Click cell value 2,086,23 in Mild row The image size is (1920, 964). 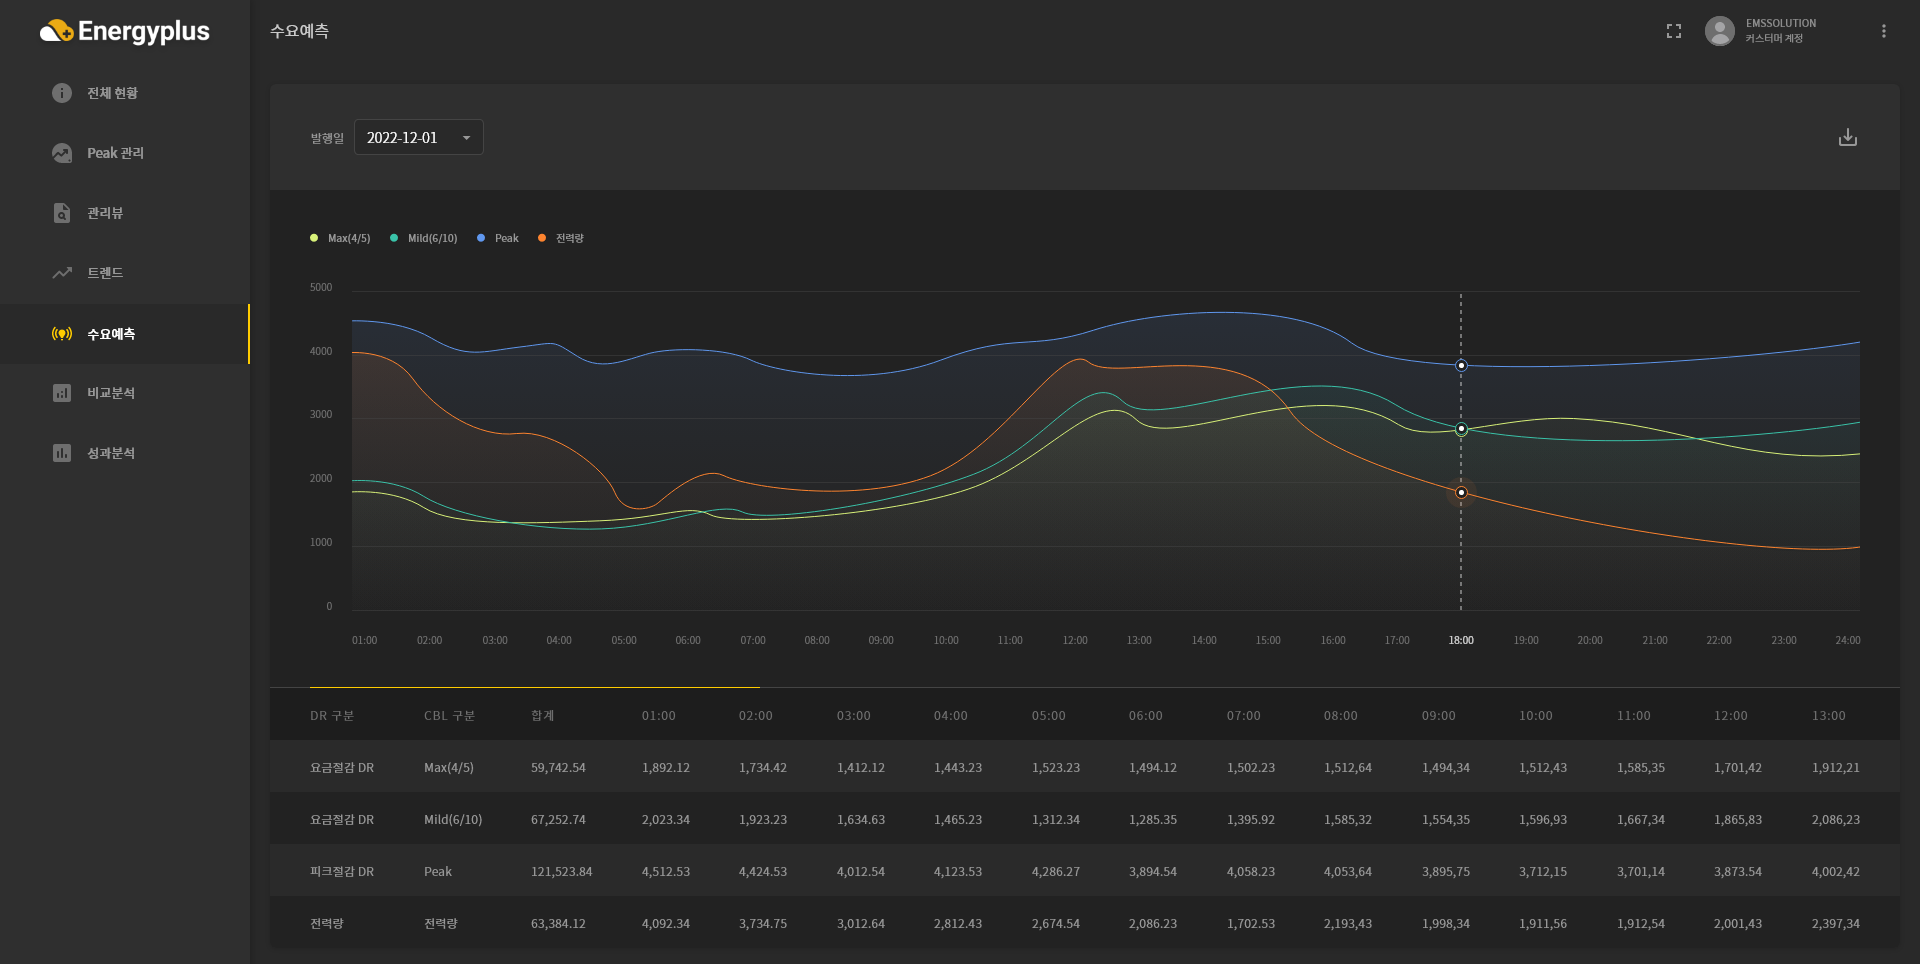click(x=1836, y=820)
